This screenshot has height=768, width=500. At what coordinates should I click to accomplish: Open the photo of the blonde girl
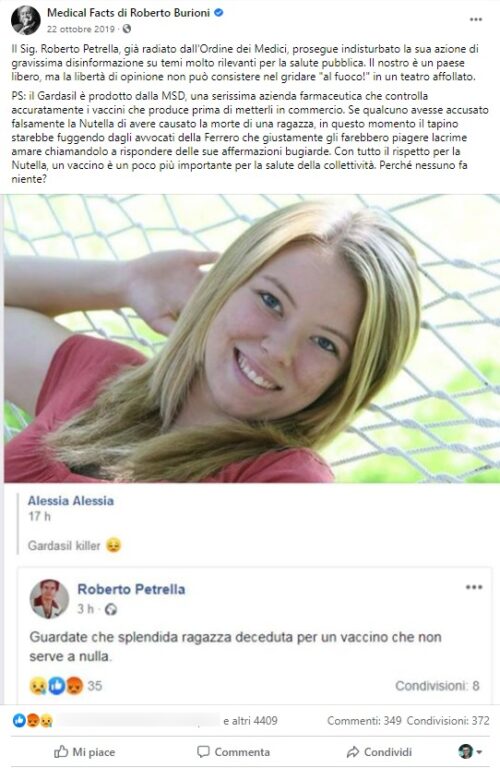pyautogui.click(x=252, y=338)
